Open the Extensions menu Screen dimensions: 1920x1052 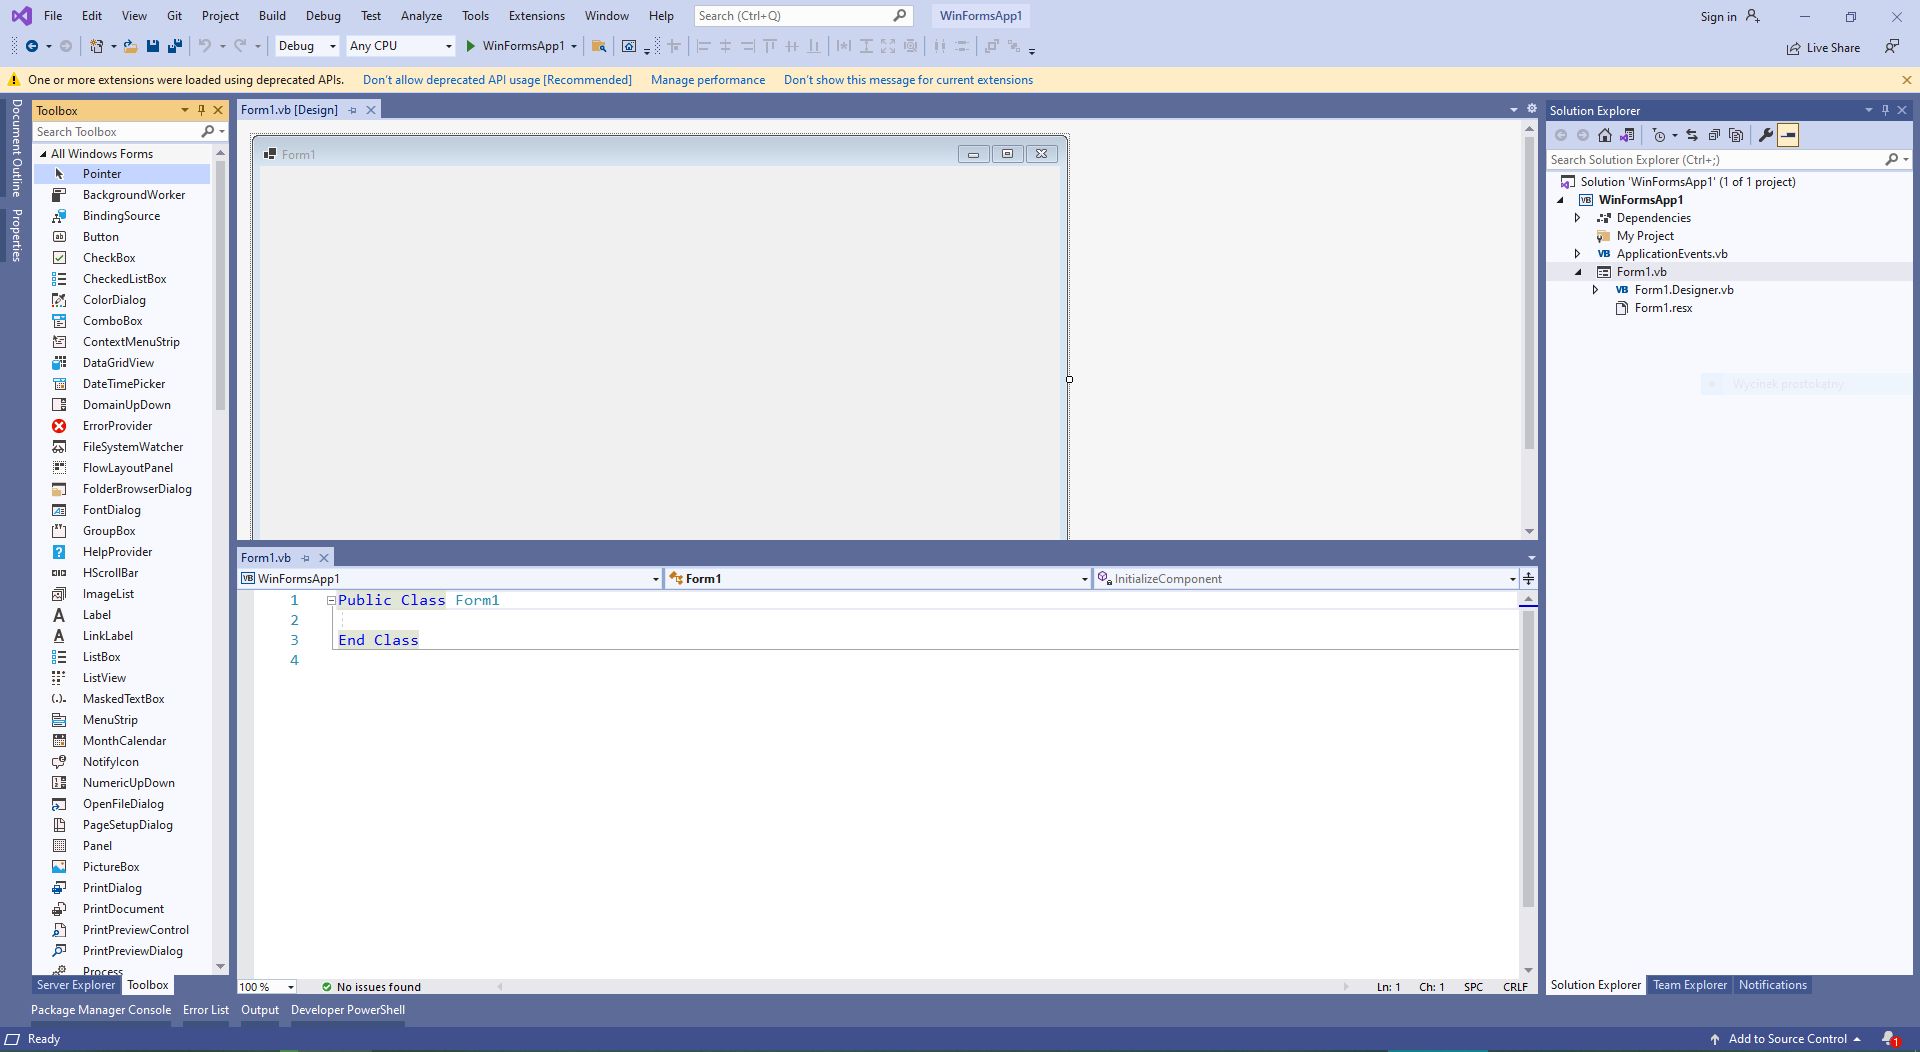pos(536,15)
